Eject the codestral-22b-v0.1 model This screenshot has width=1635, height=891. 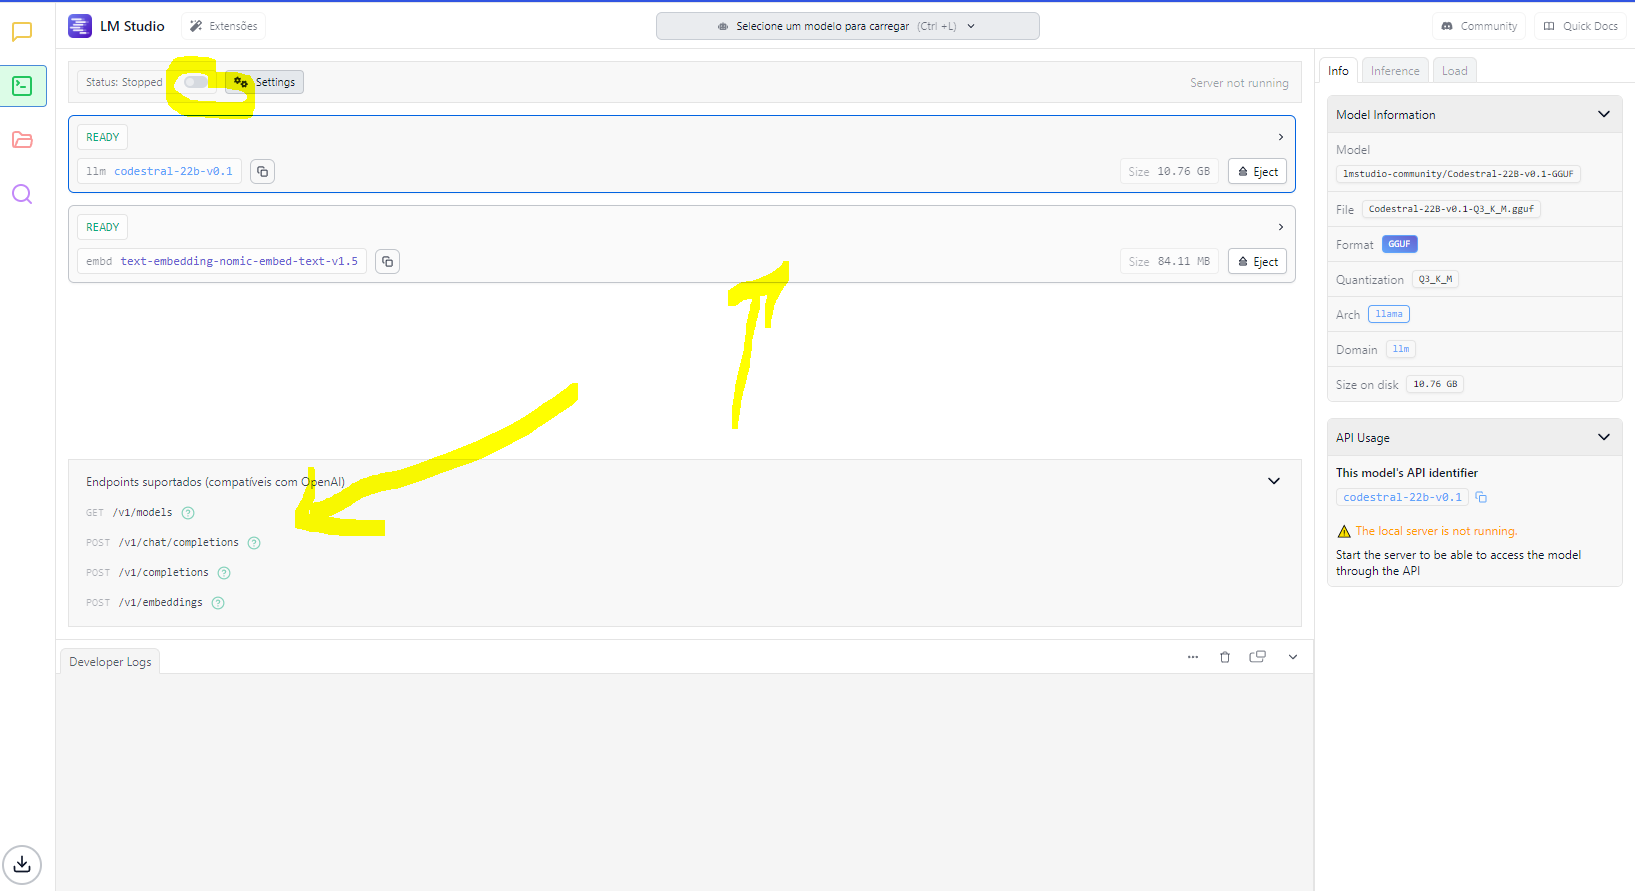1257,172
